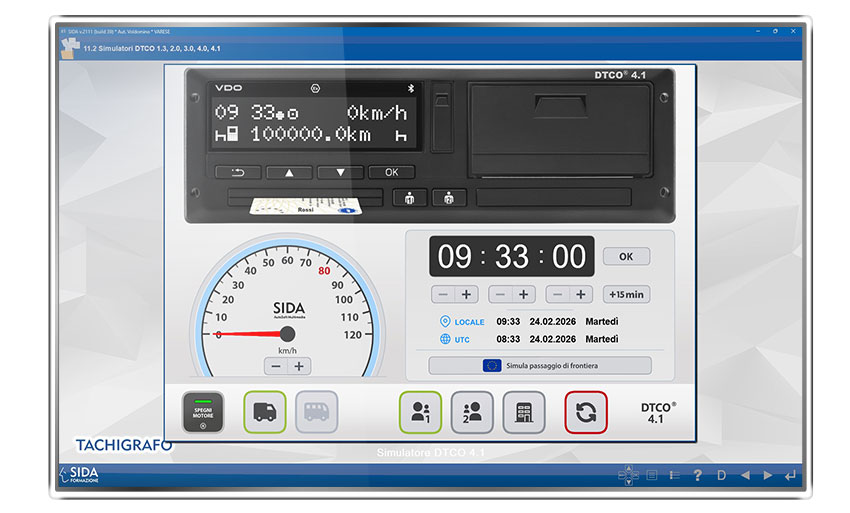
Task: Click the company building icon
Action: 524,412
